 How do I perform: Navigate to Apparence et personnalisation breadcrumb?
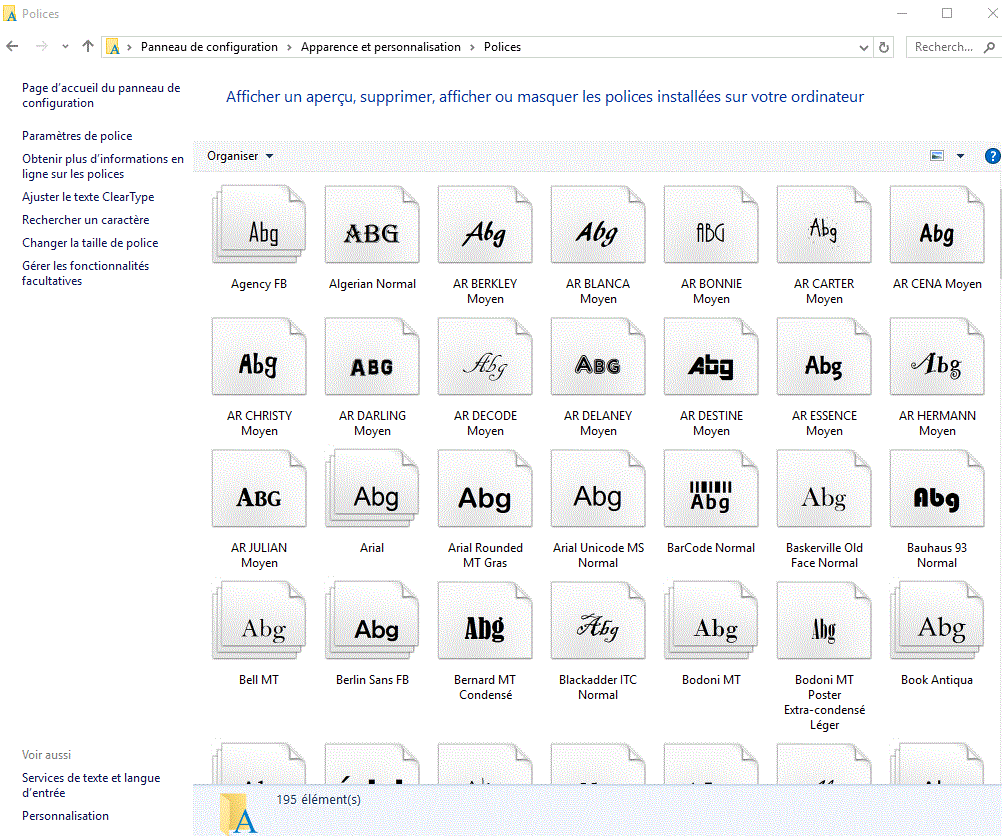[x=381, y=47]
